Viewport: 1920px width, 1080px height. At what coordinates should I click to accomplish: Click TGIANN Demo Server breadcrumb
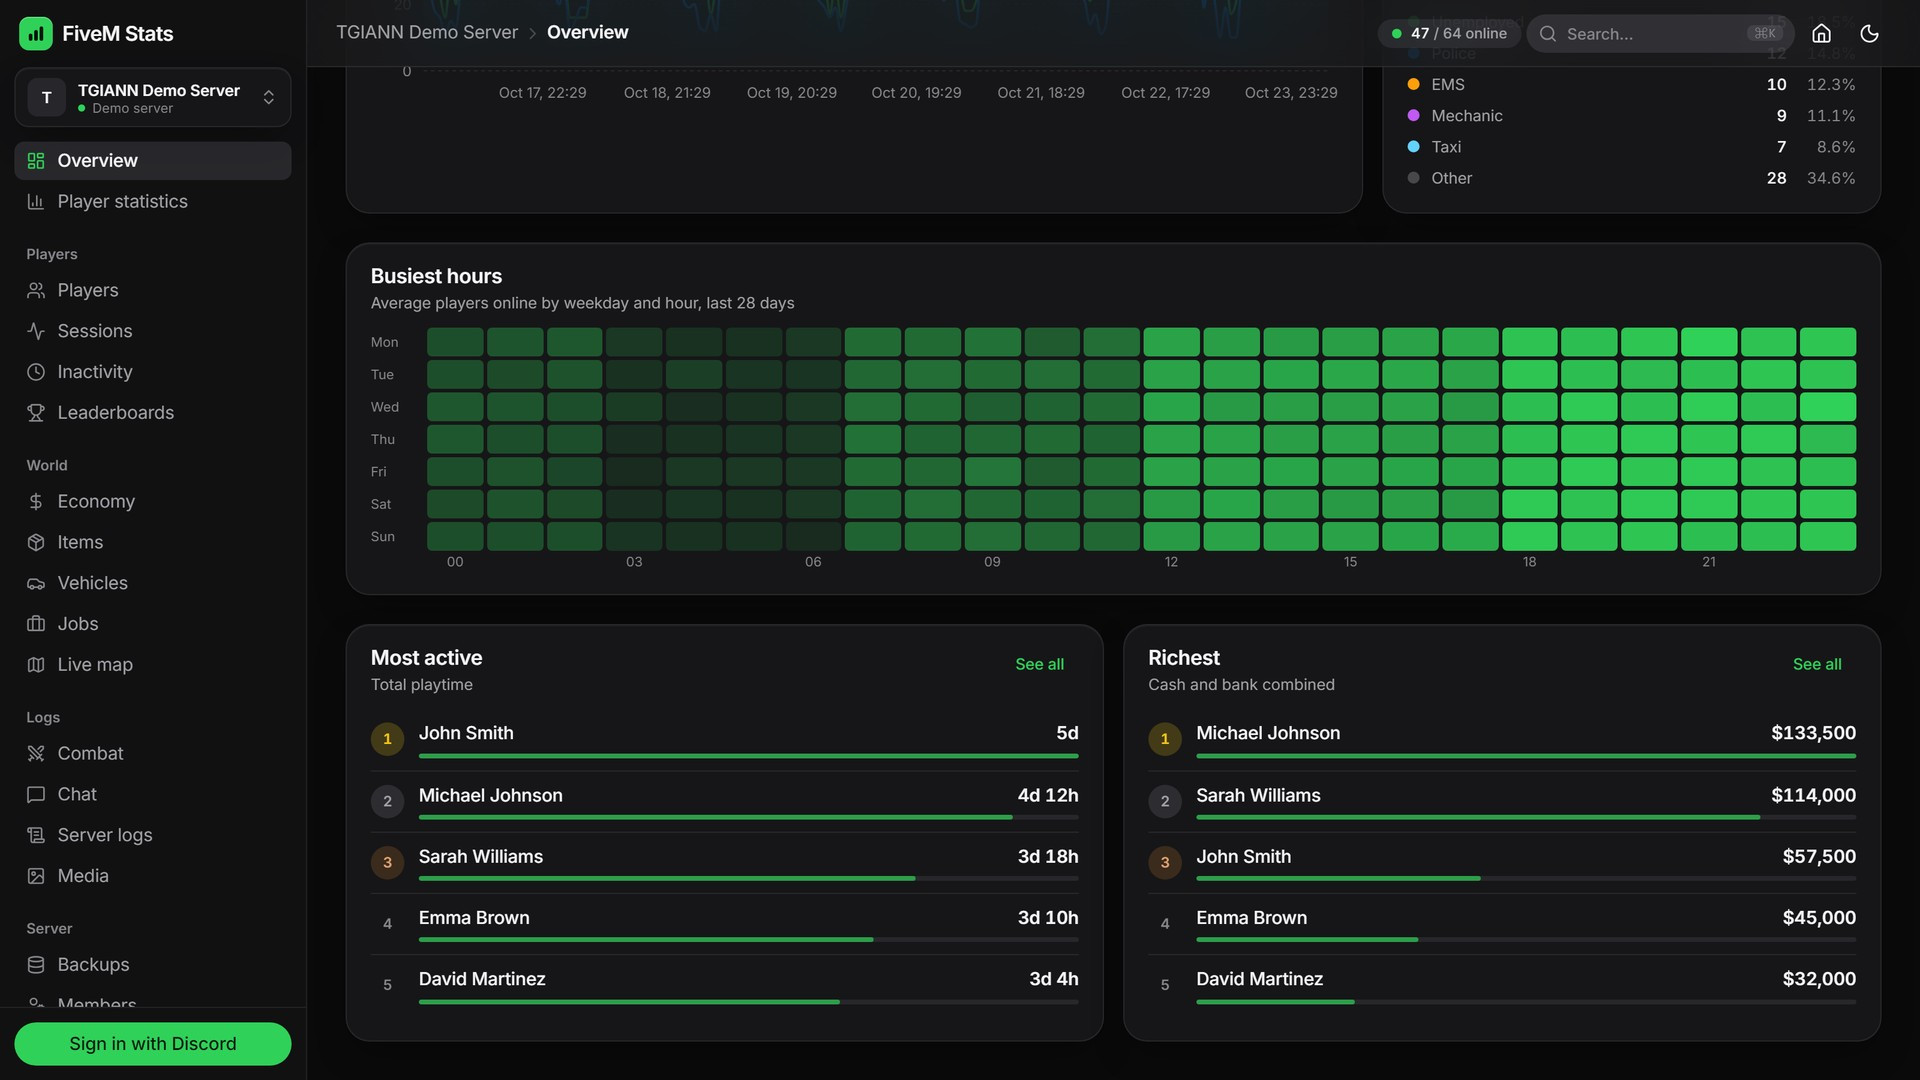tap(427, 32)
